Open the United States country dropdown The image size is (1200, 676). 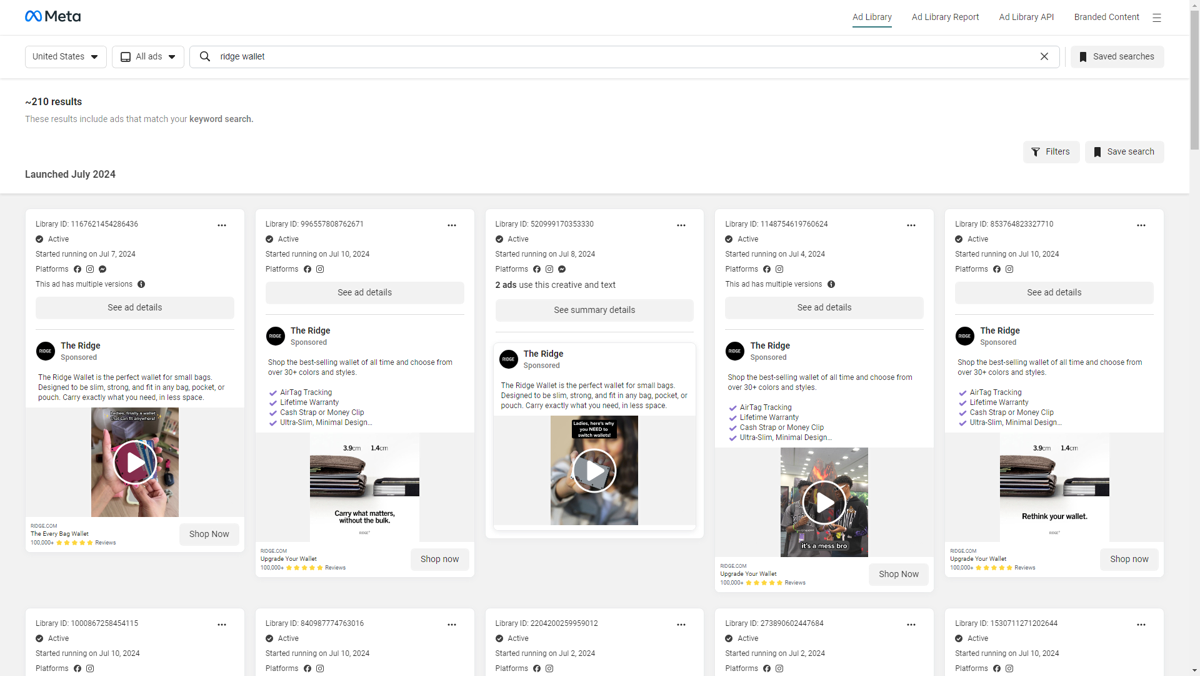[65, 56]
